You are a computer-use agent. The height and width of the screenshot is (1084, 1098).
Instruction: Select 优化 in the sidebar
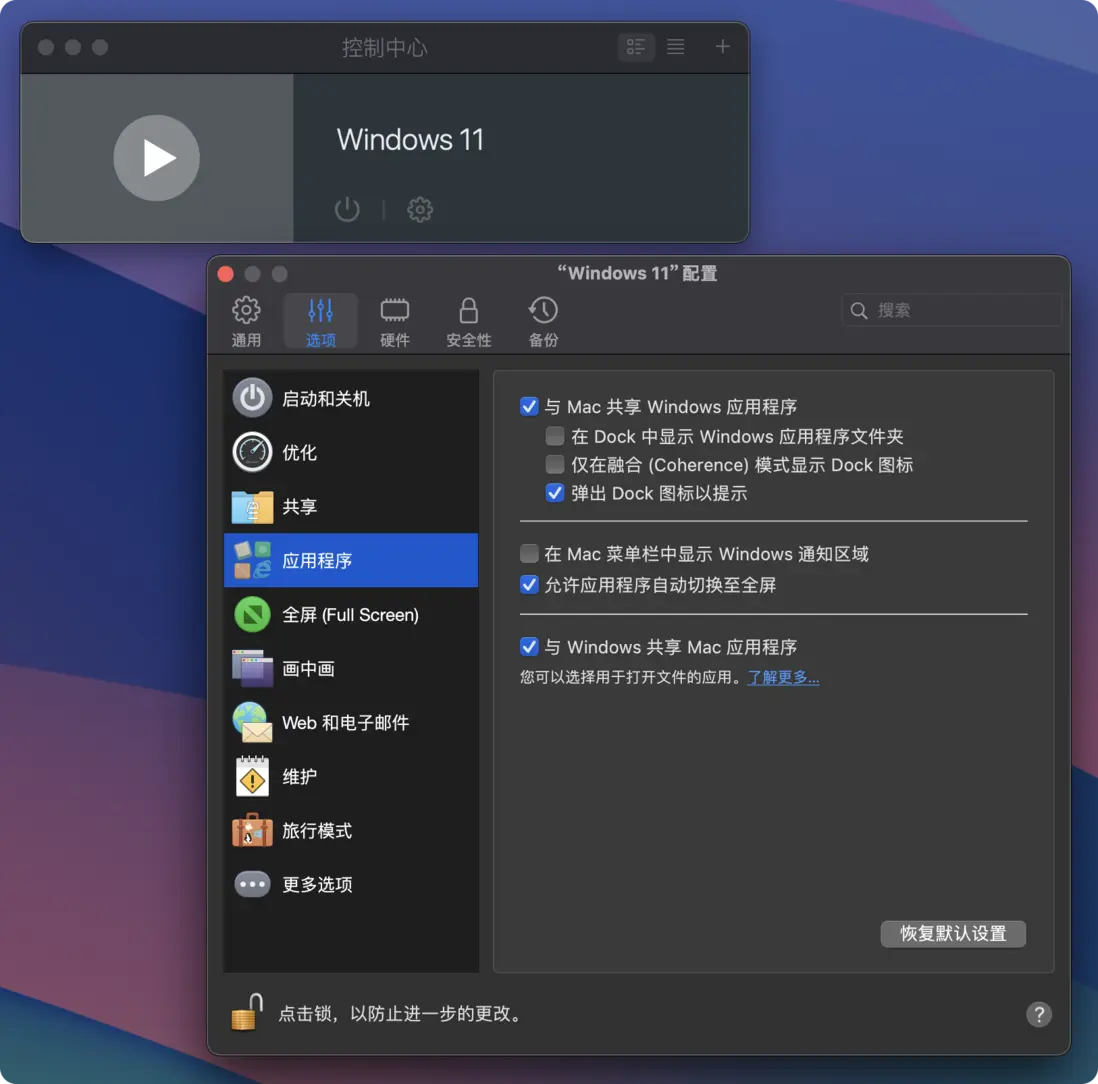pyautogui.click(x=351, y=452)
